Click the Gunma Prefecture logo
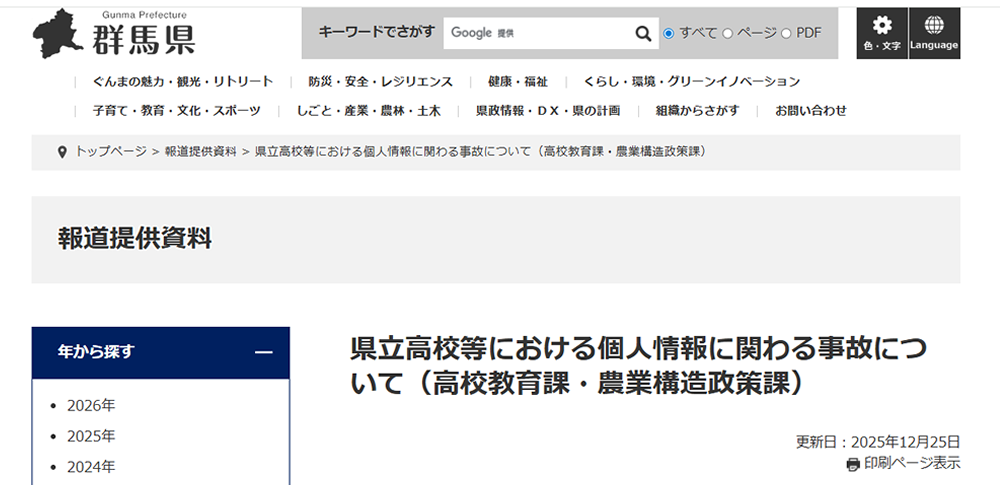 point(113,34)
